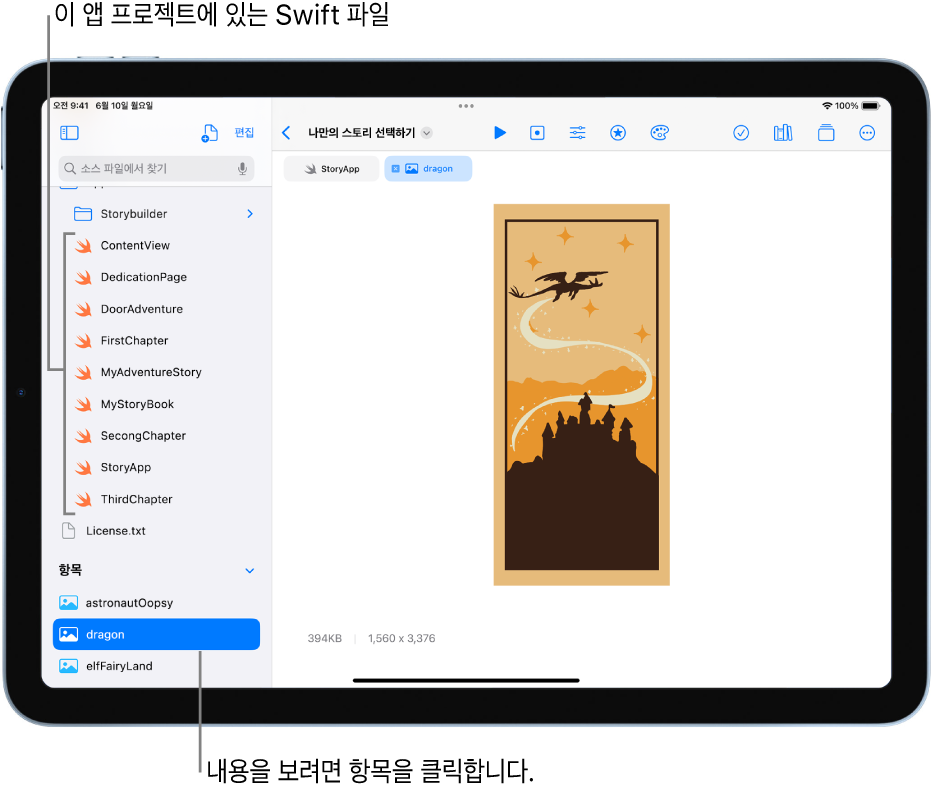
Task: Open the DedicationPage Swift file
Action: (156, 277)
